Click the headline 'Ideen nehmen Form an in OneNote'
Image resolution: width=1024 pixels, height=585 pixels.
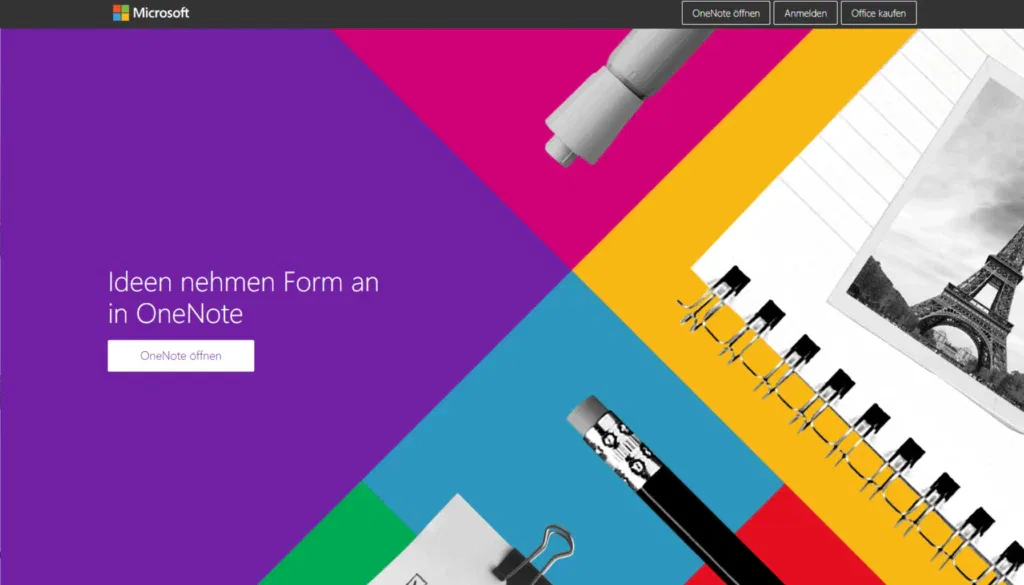(244, 298)
